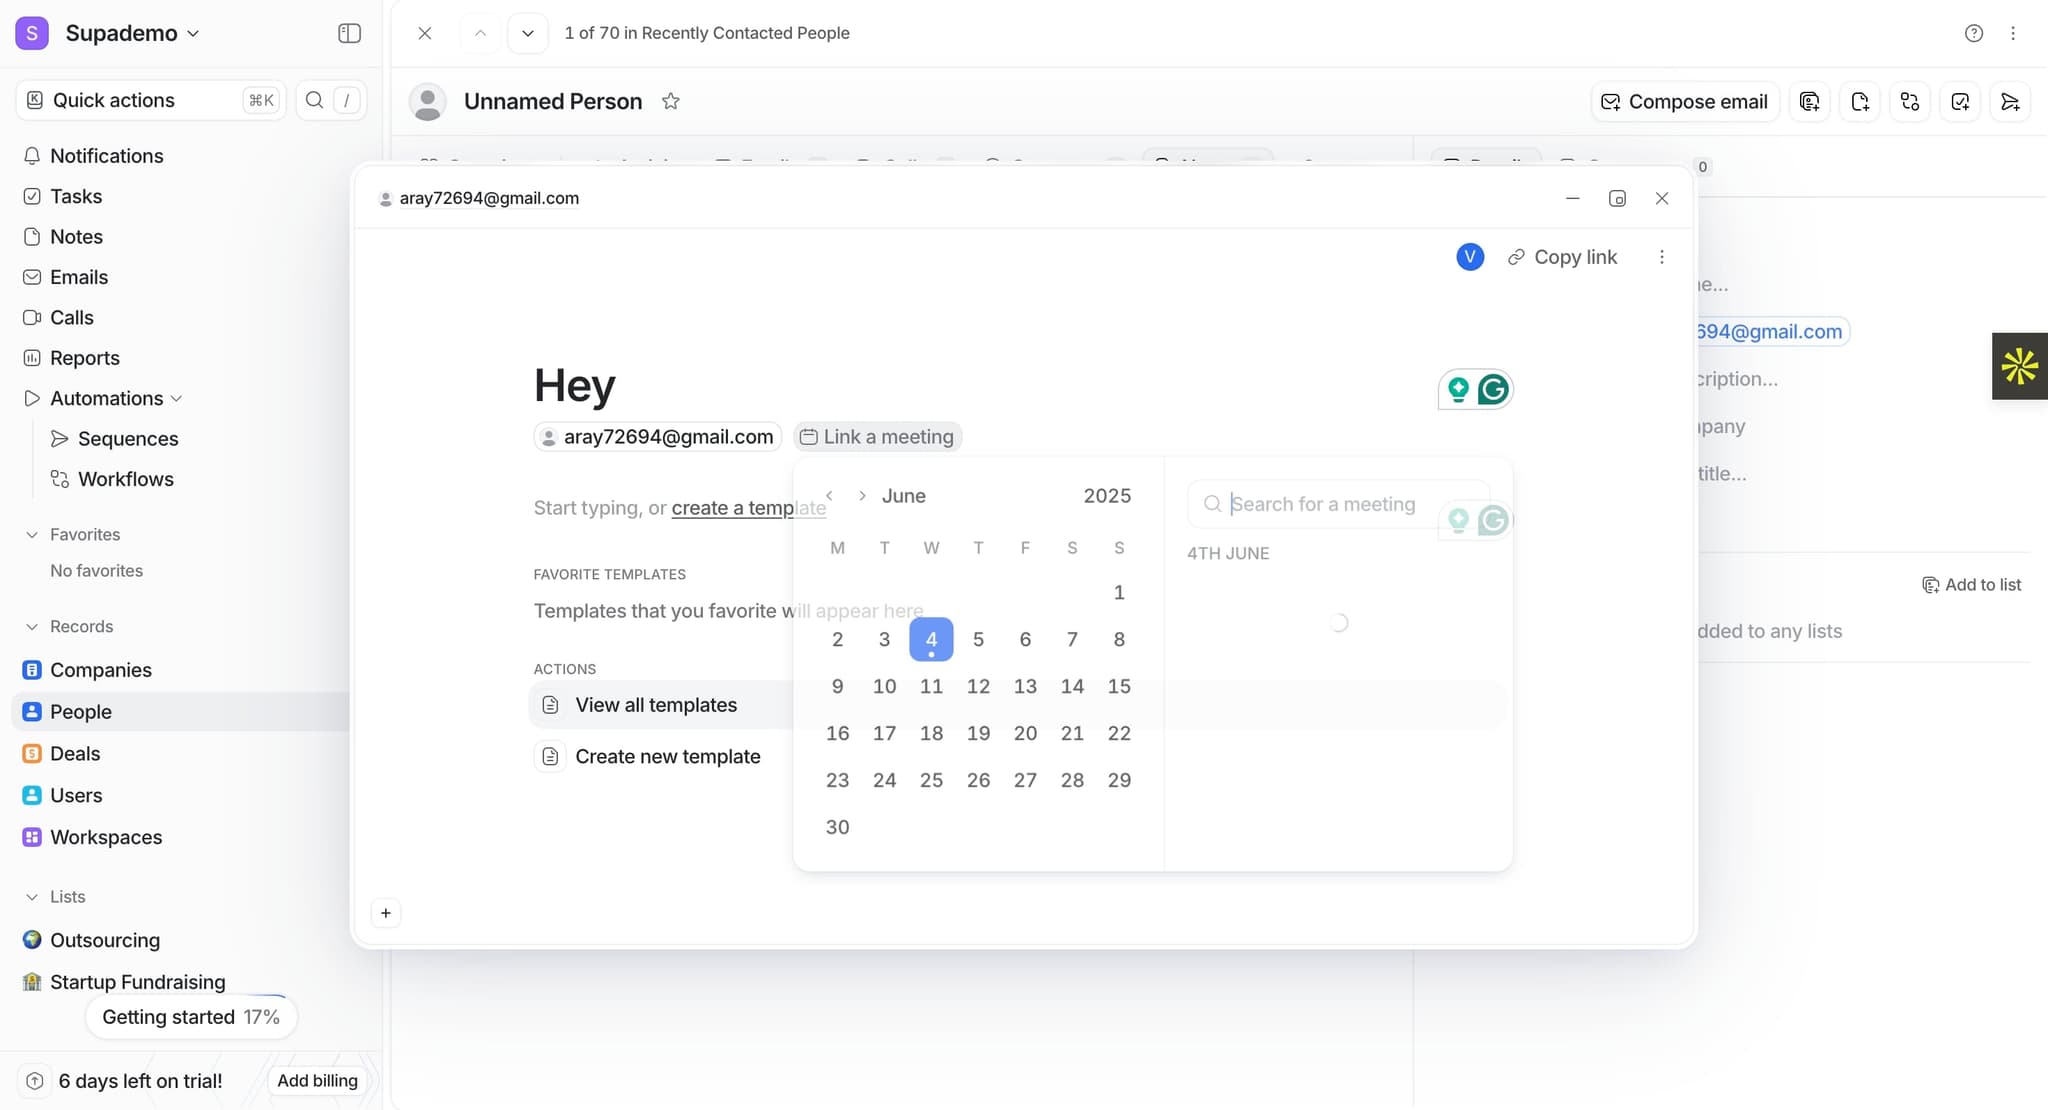Image resolution: width=2048 pixels, height=1110 pixels.
Task: Open People records
Action: [180, 712]
